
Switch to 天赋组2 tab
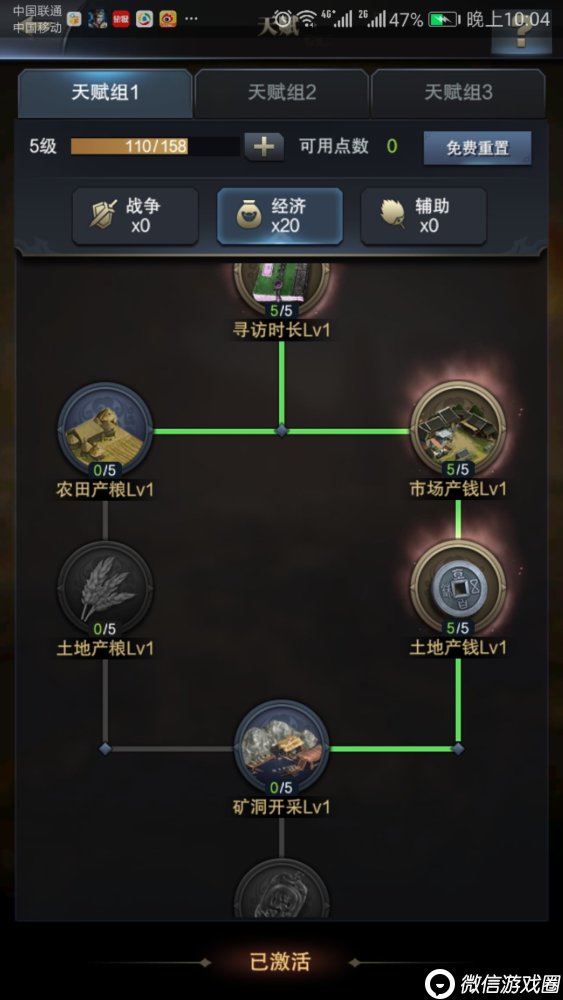[x=282, y=93]
